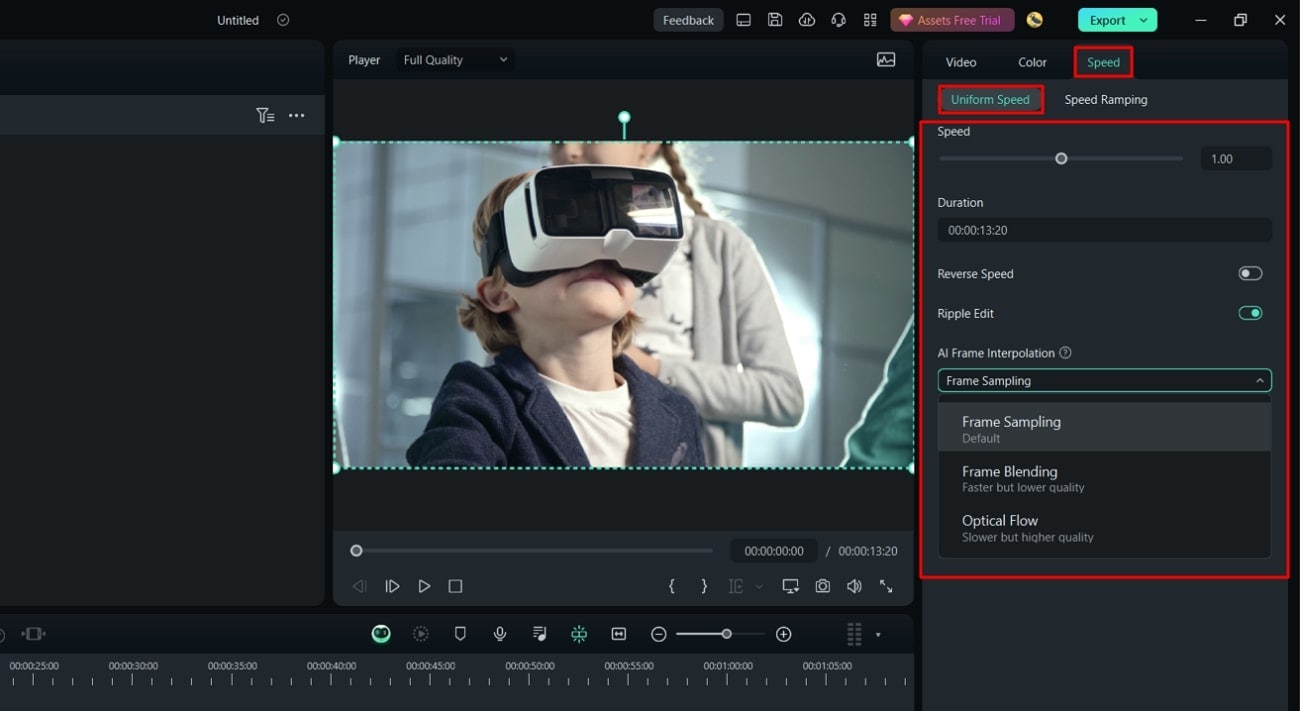
Task: Play the video preview
Action: pos(424,586)
